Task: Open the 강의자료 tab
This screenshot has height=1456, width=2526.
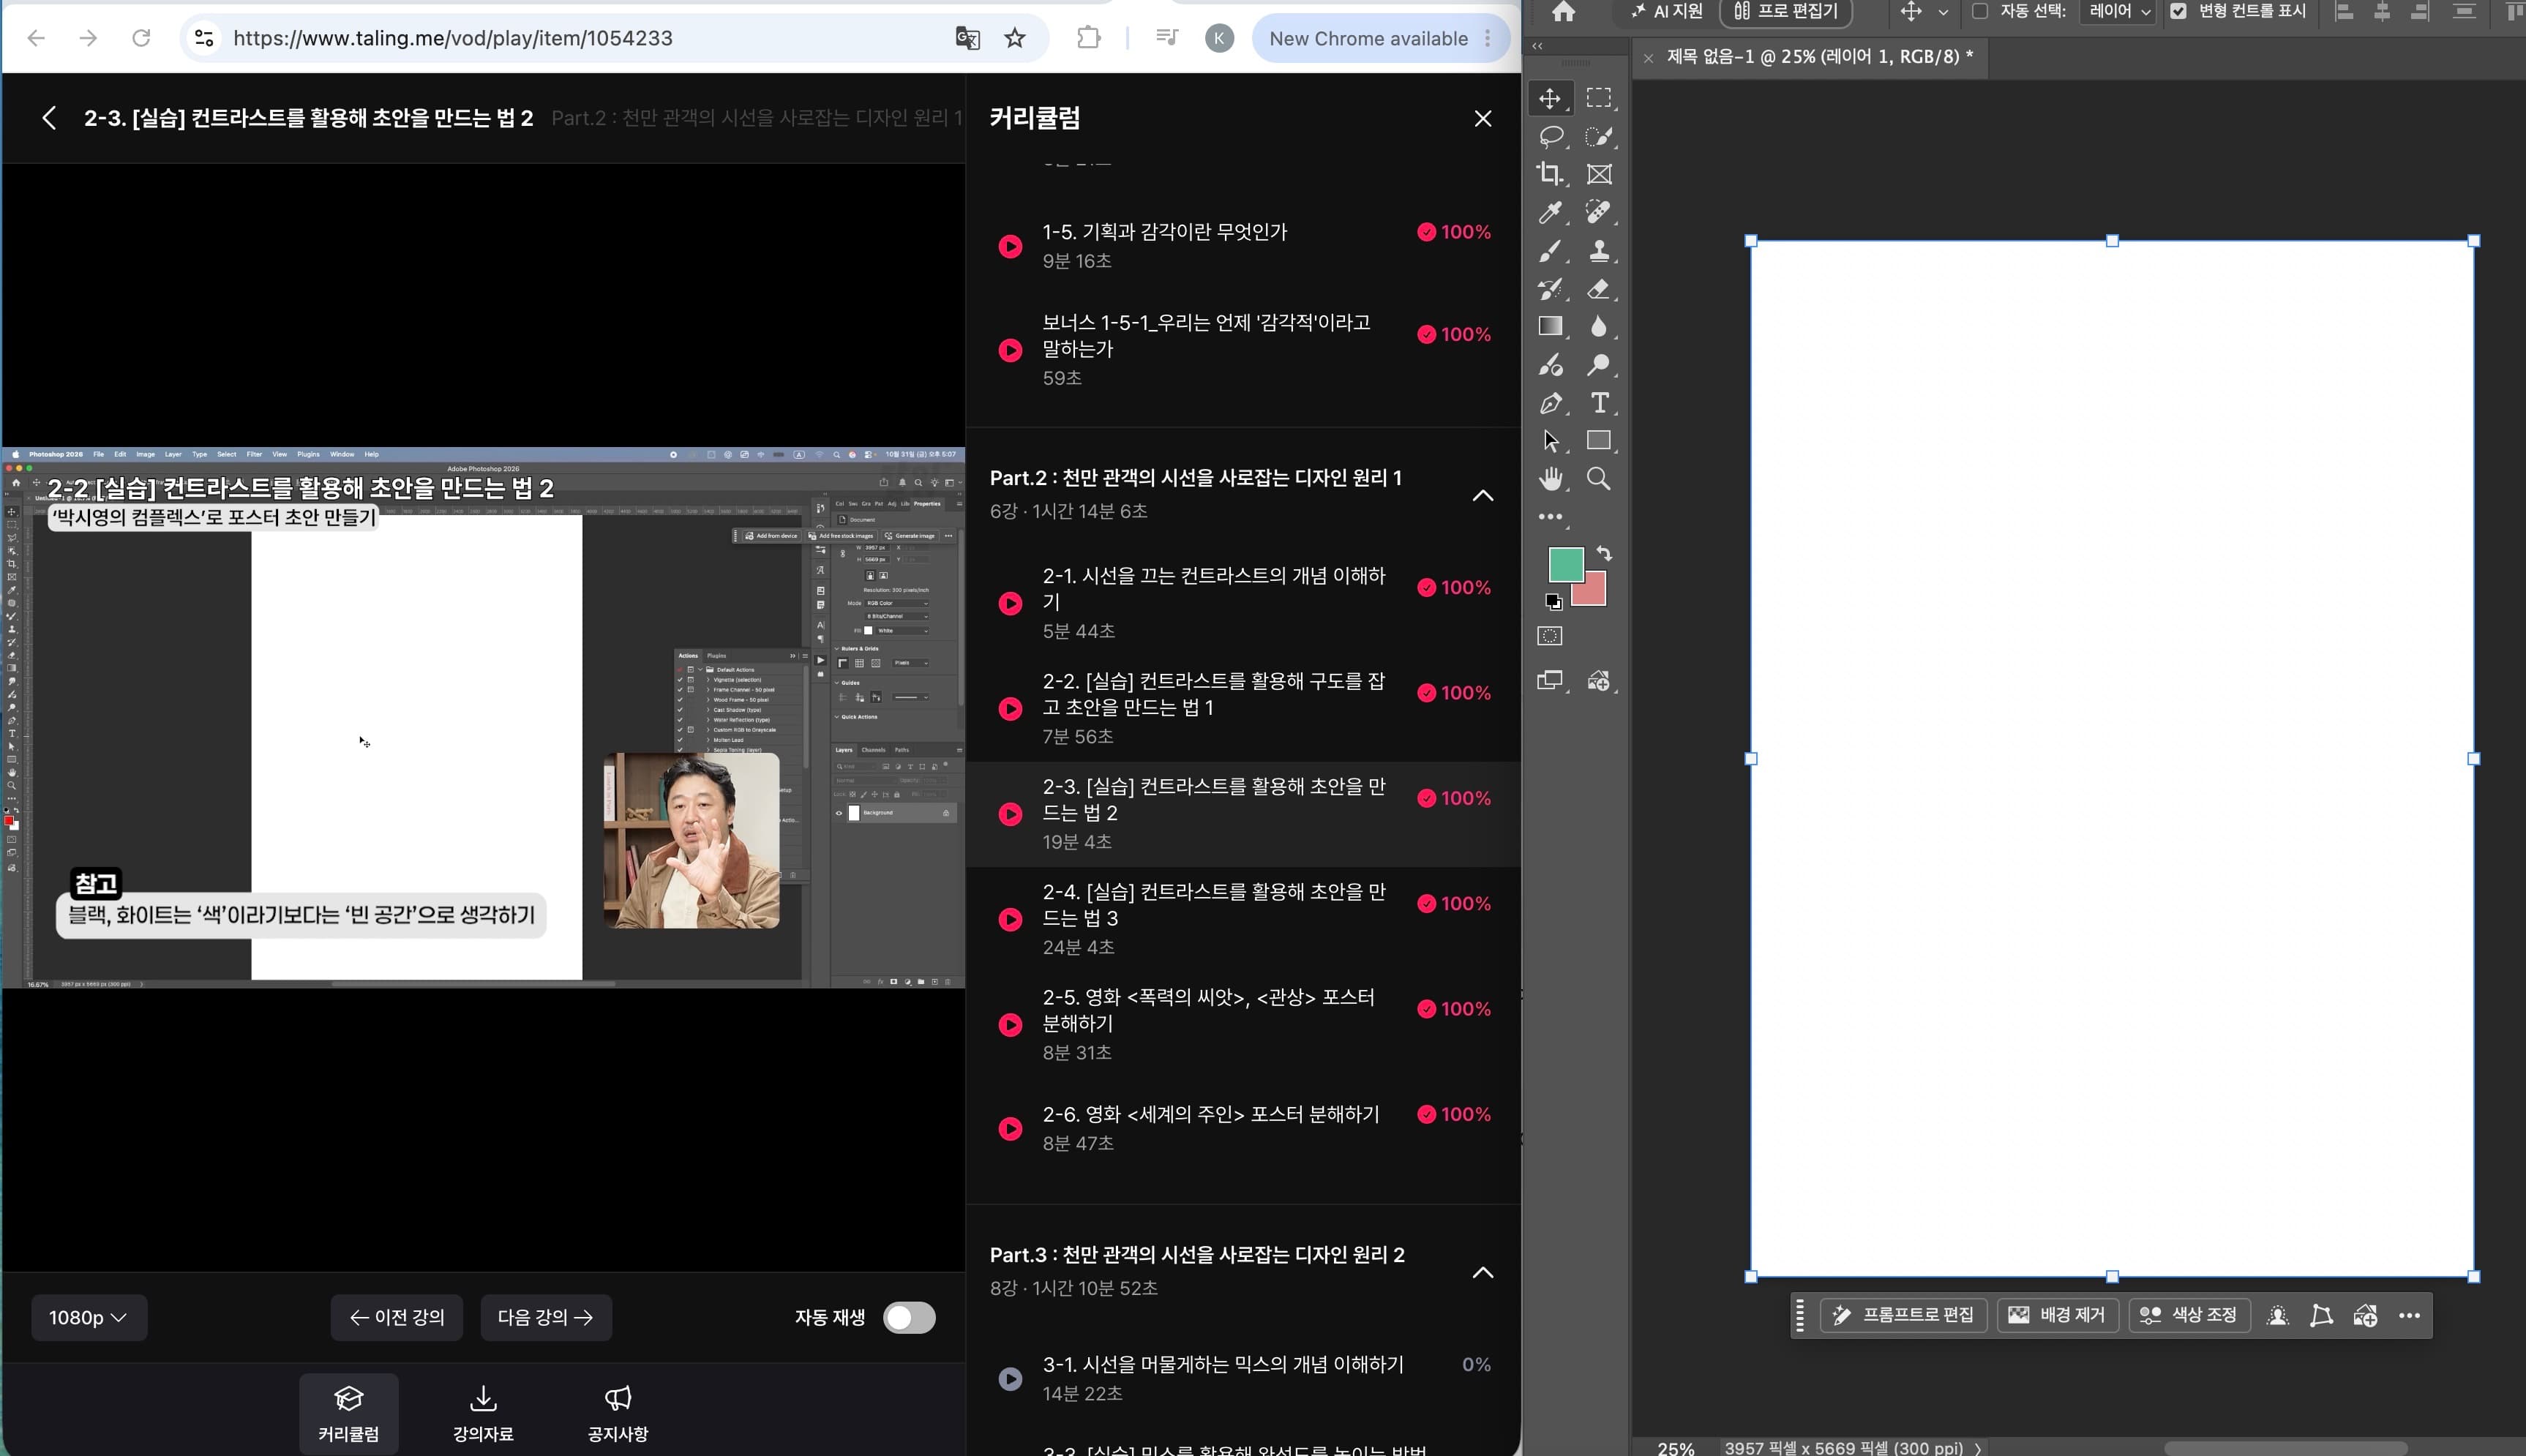Action: tap(483, 1413)
